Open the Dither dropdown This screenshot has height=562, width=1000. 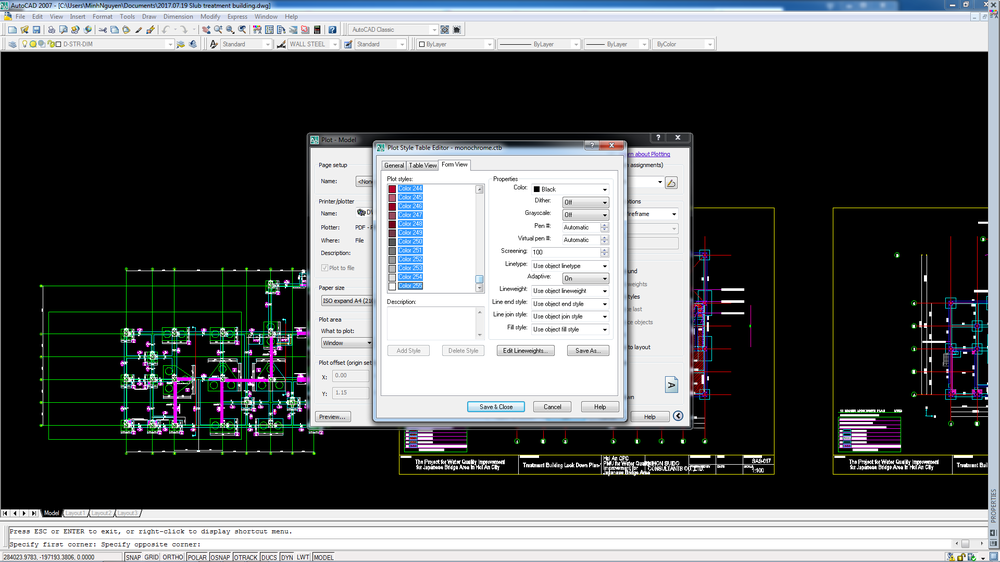(585, 202)
